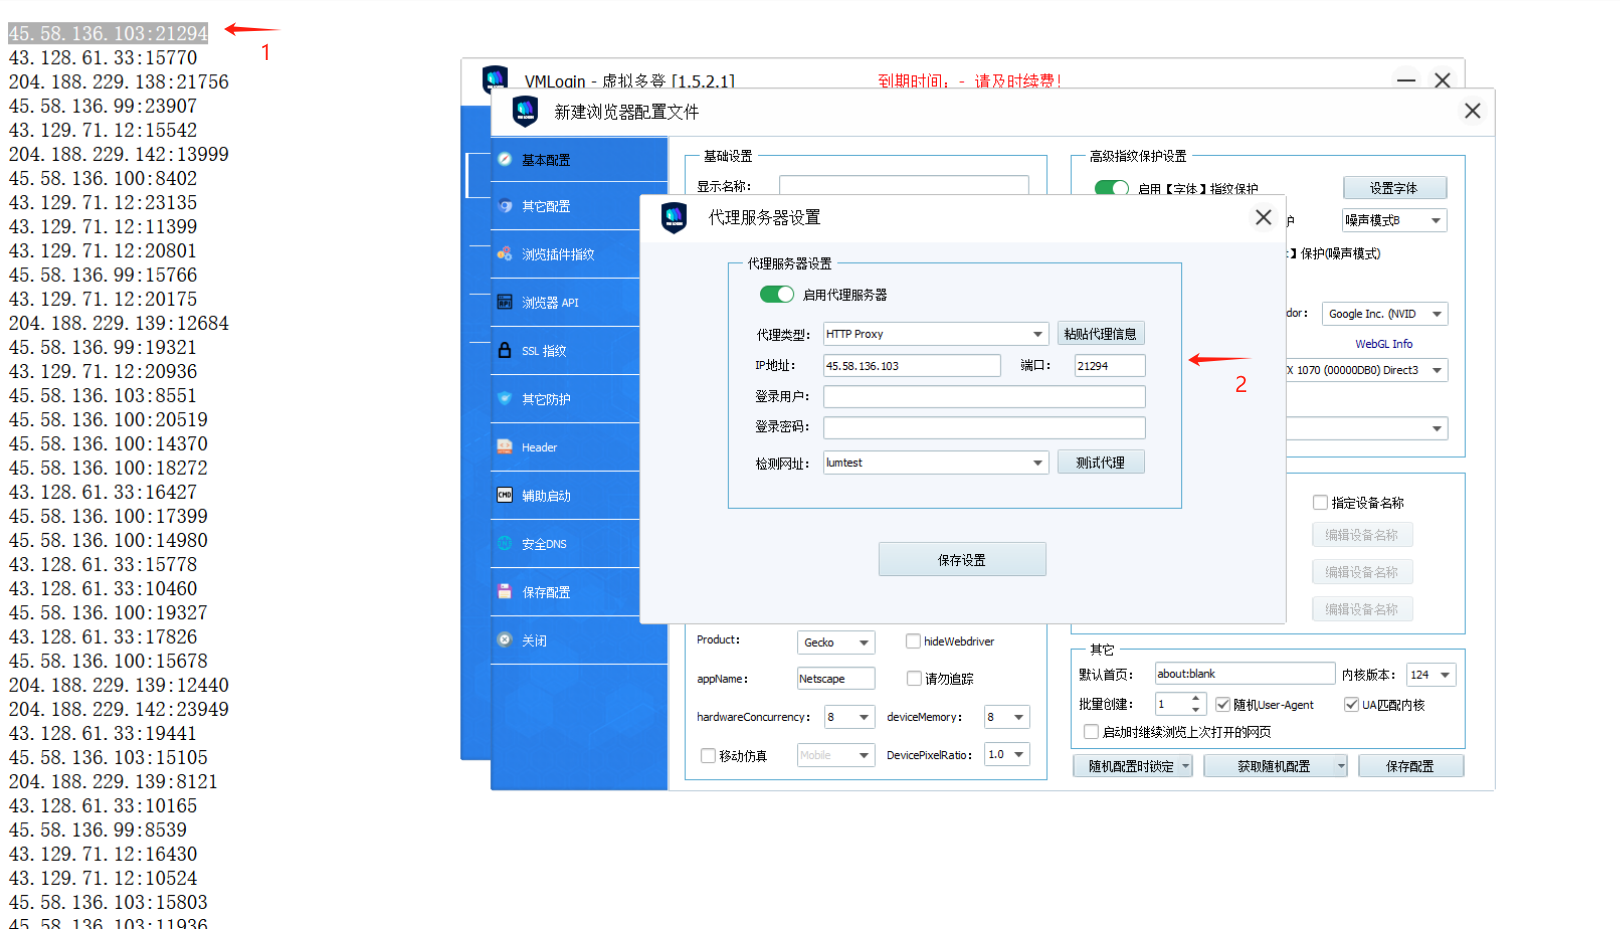Select proxy line 204.188.229.142:13999

point(118,154)
